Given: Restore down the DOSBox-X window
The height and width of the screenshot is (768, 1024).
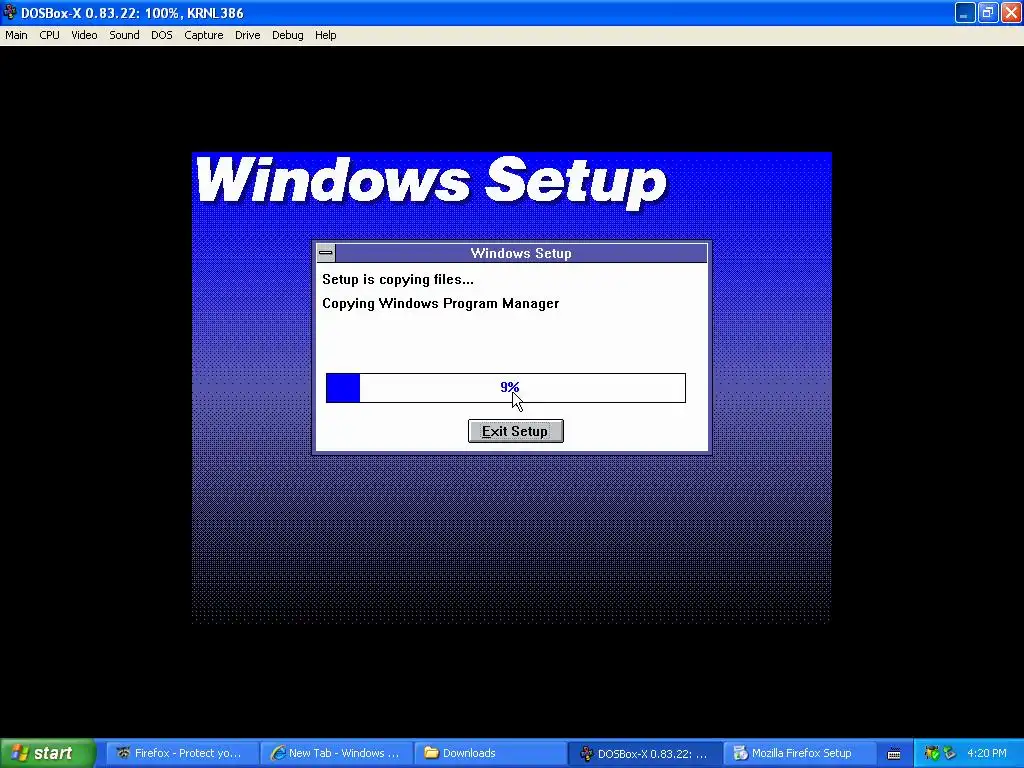Looking at the screenshot, I should pos(988,12).
